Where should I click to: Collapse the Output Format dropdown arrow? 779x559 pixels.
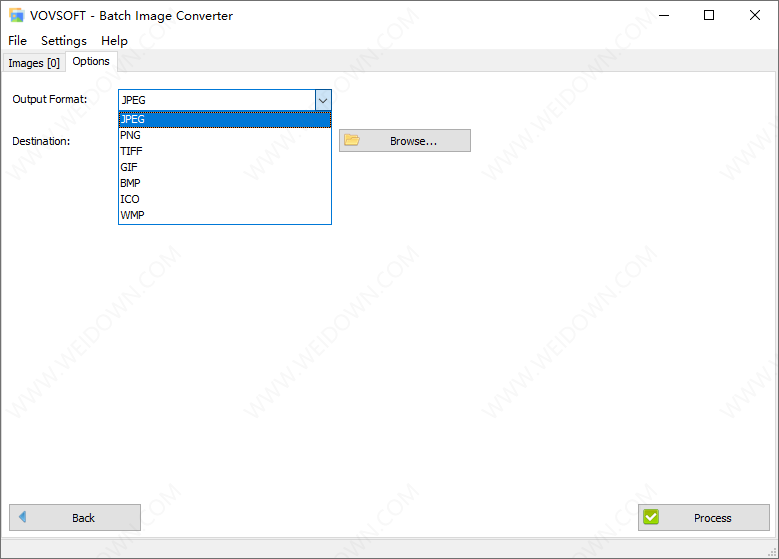(323, 100)
